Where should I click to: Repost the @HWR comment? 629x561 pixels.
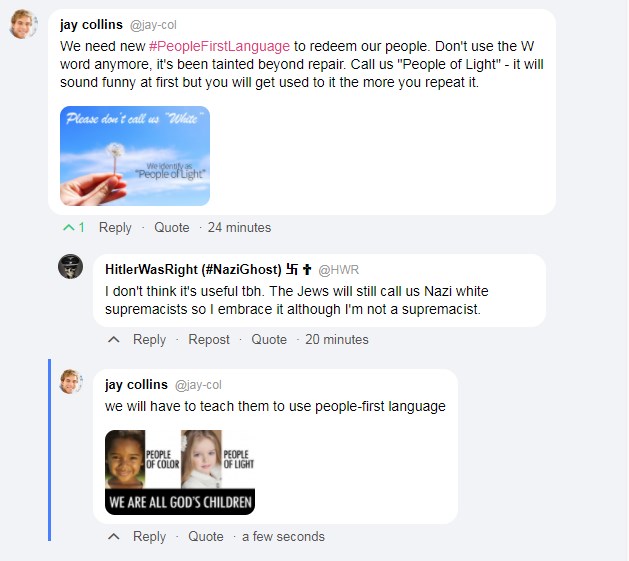pyautogui.click(x=209, y=339)
